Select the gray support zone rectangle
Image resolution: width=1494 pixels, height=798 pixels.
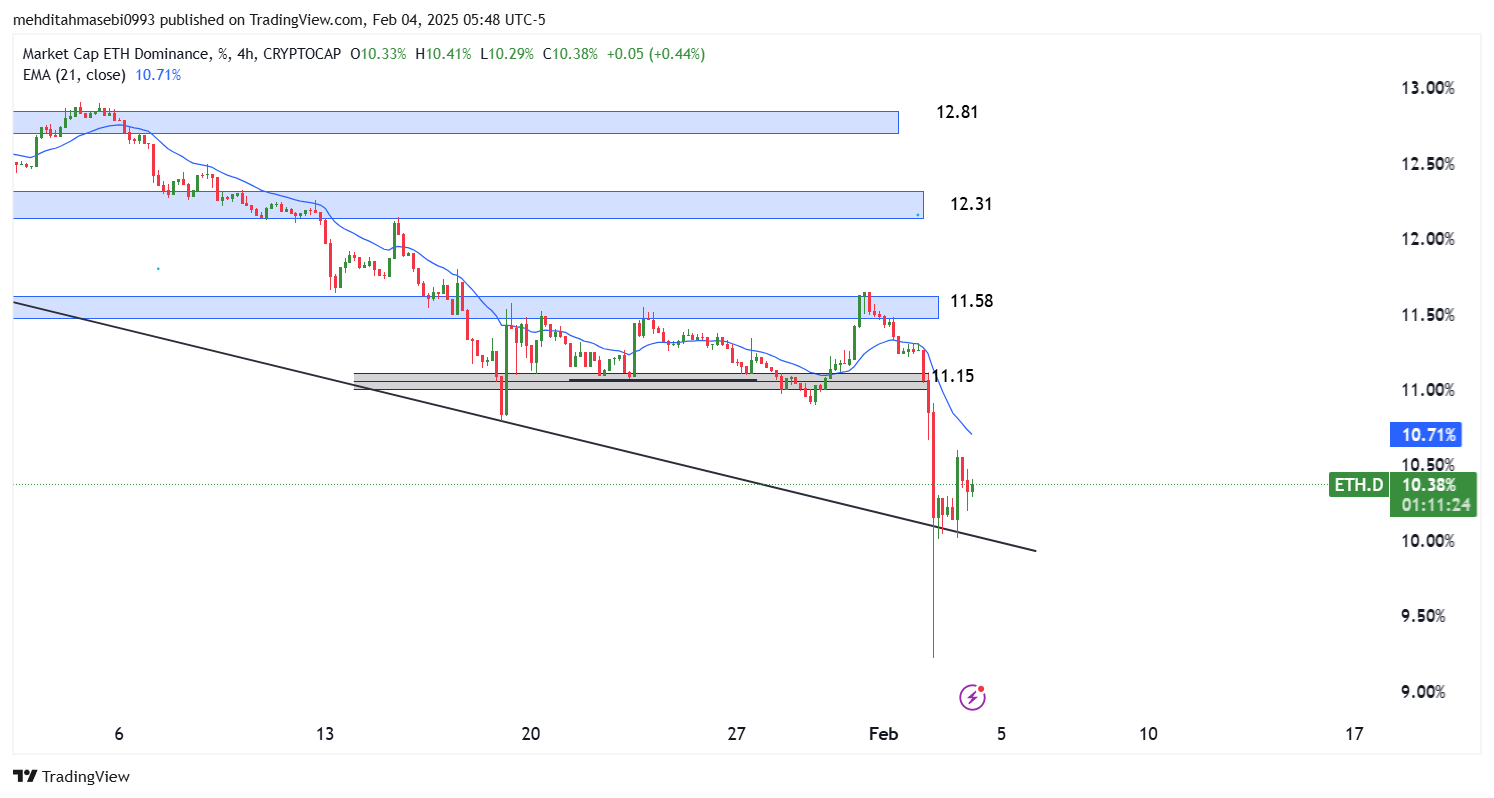pos(641,381)
